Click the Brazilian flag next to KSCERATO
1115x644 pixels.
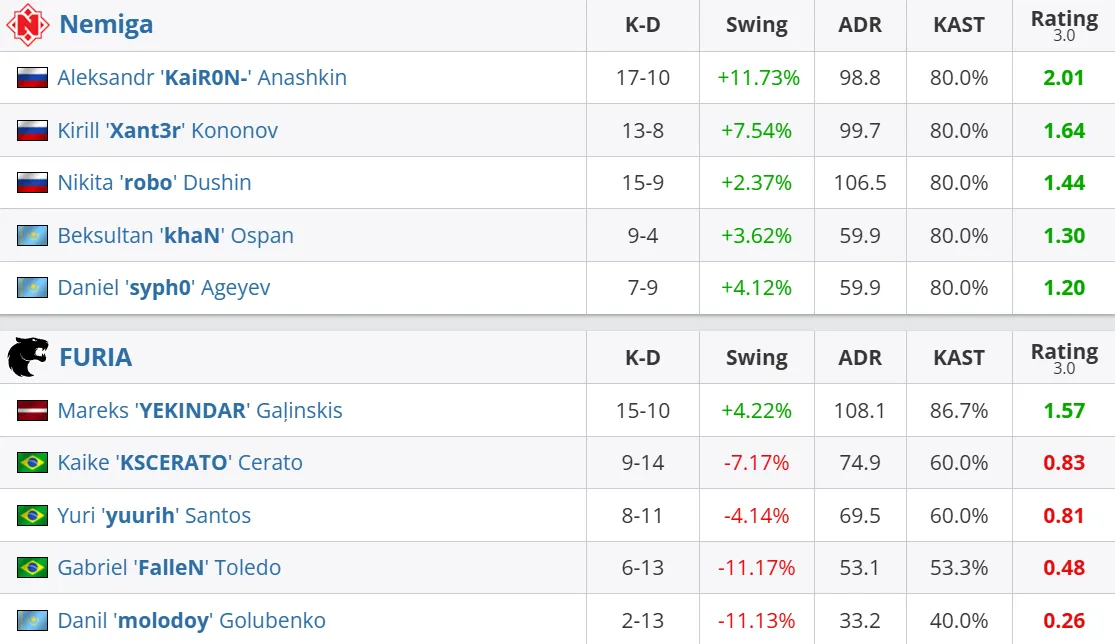32,463
